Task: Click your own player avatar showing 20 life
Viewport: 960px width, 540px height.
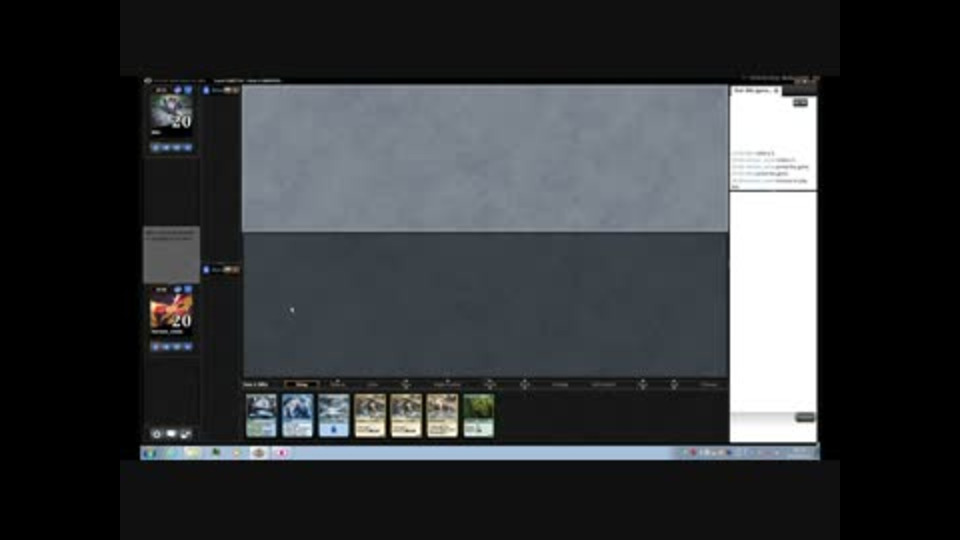Action: (171, 313)
